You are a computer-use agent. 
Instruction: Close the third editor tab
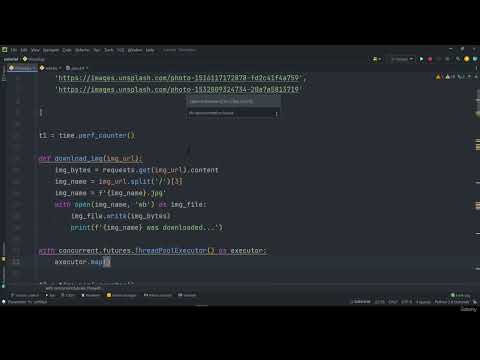pos(87,68)
